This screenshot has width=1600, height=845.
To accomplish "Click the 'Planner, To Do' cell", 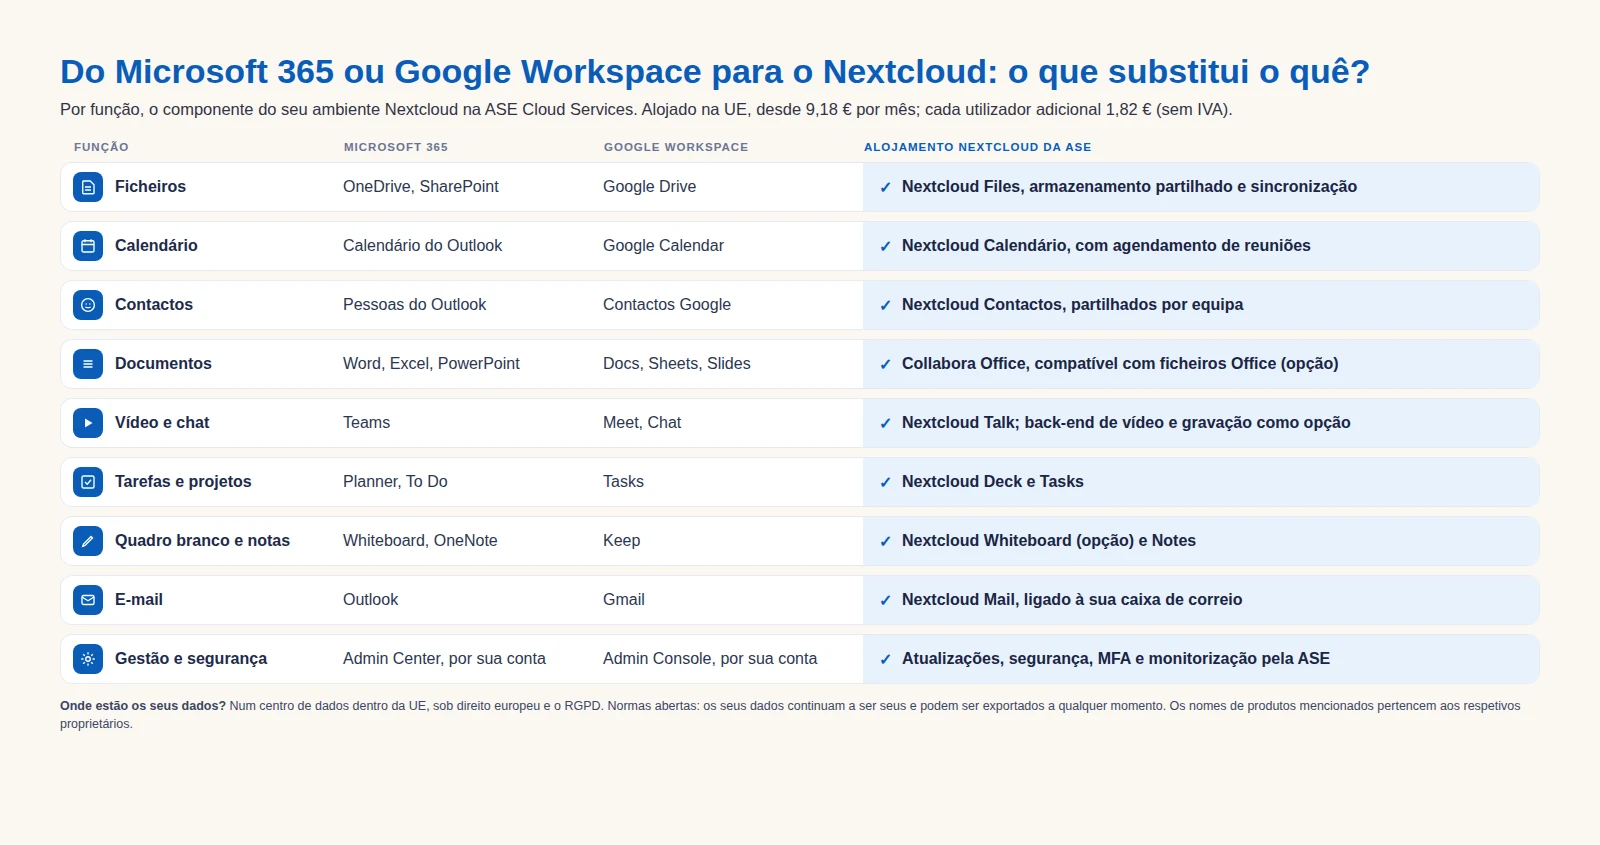I will pos(395,482).
